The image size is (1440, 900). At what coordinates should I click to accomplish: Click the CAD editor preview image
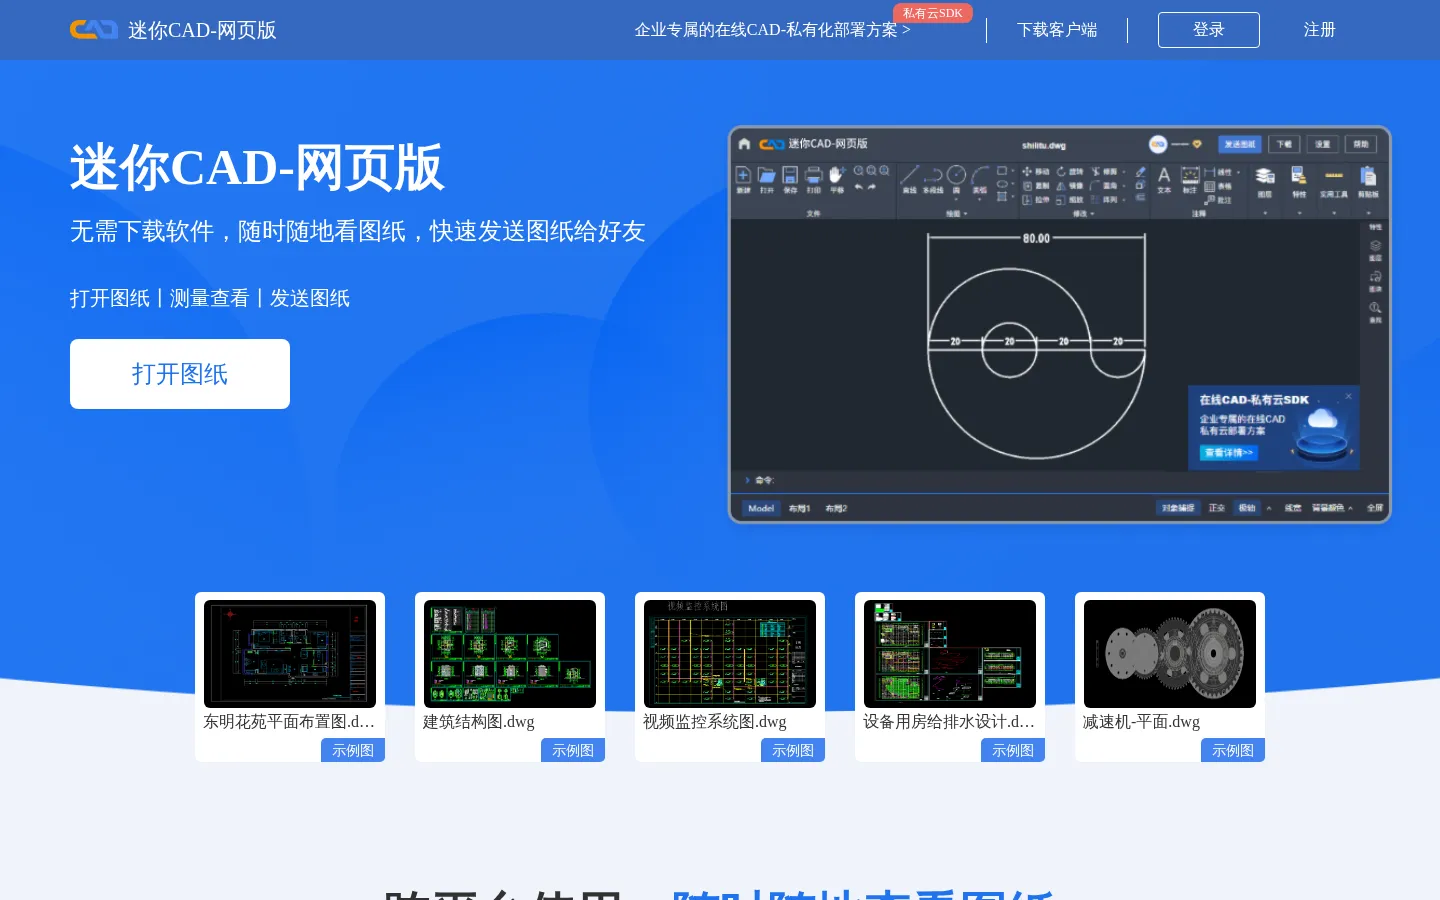[1060, 324]
